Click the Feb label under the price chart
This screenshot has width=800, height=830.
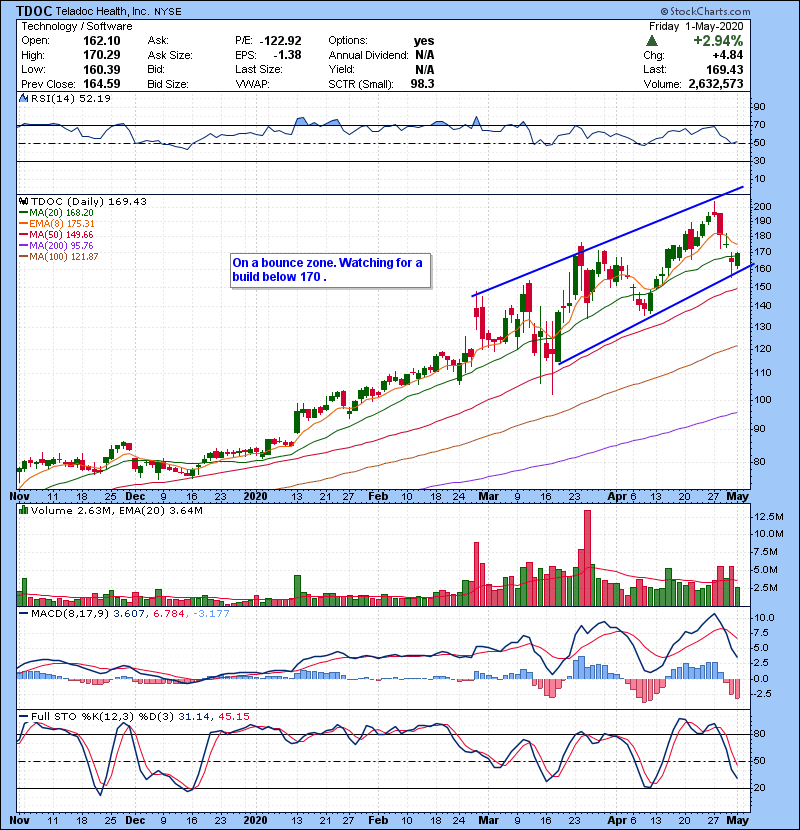378,497
